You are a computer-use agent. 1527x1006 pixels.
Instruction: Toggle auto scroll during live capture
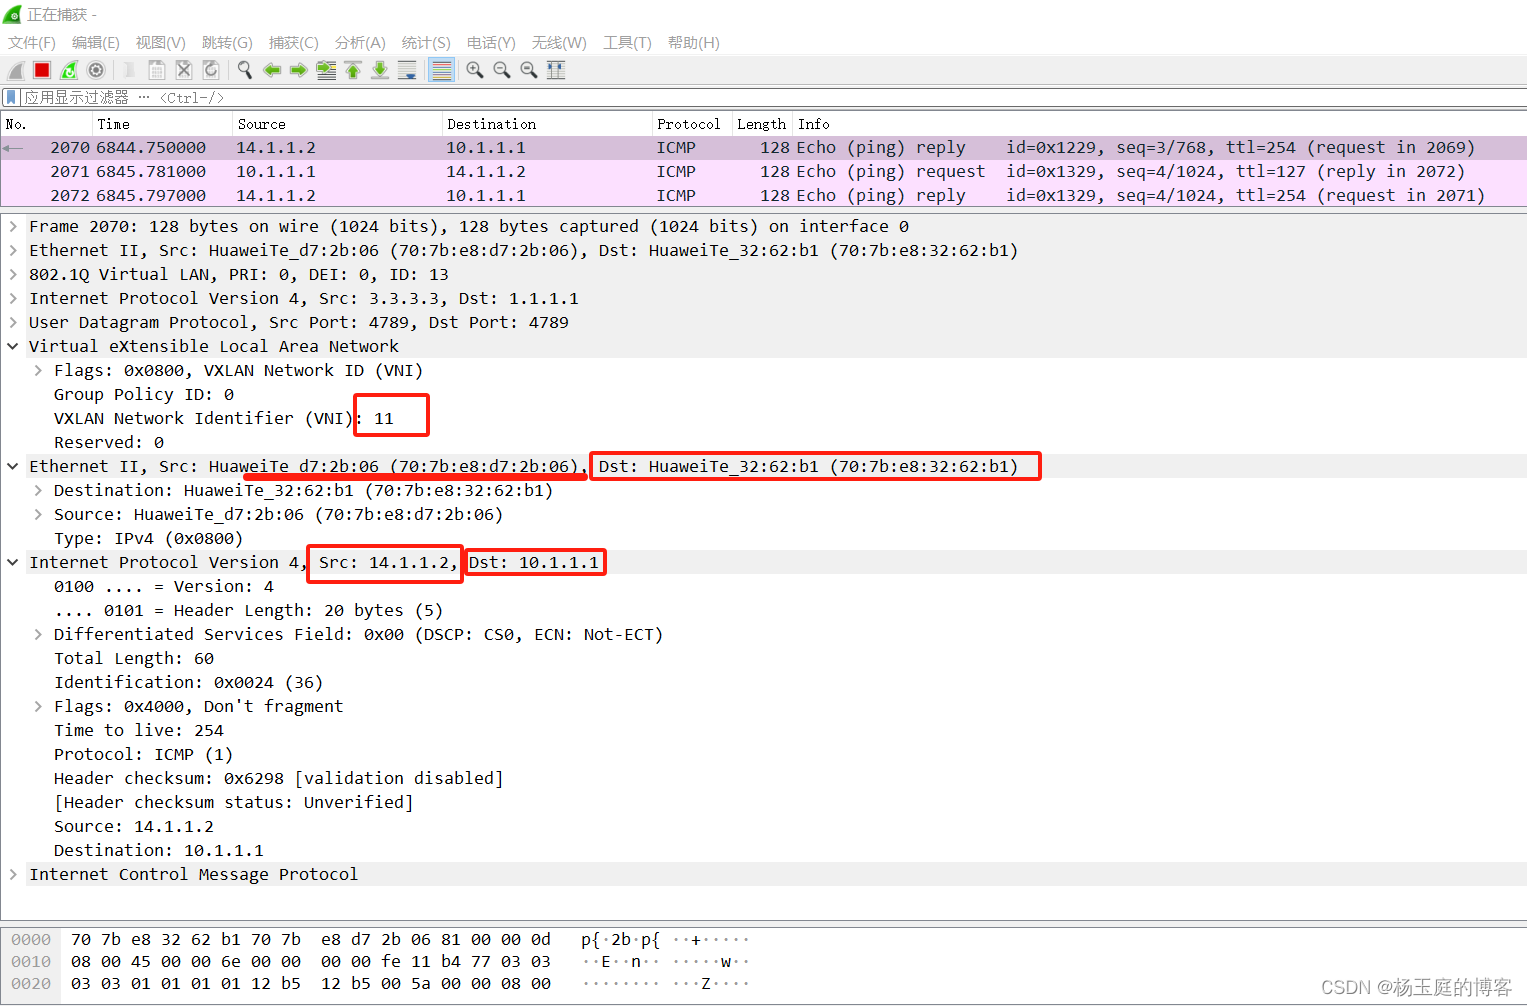point(407,70)
